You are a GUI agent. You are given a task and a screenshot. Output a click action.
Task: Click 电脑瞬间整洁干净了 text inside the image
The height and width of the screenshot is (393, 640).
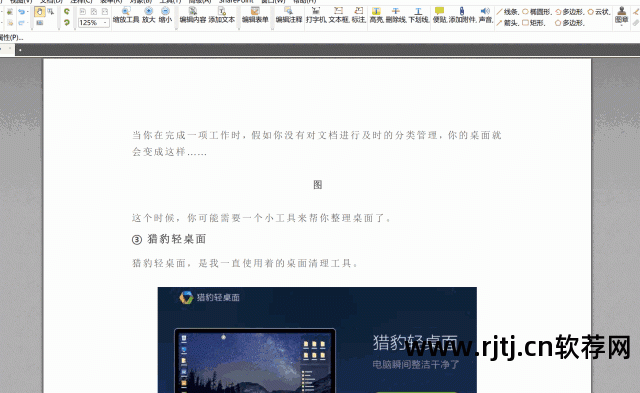tap(416, 364)
